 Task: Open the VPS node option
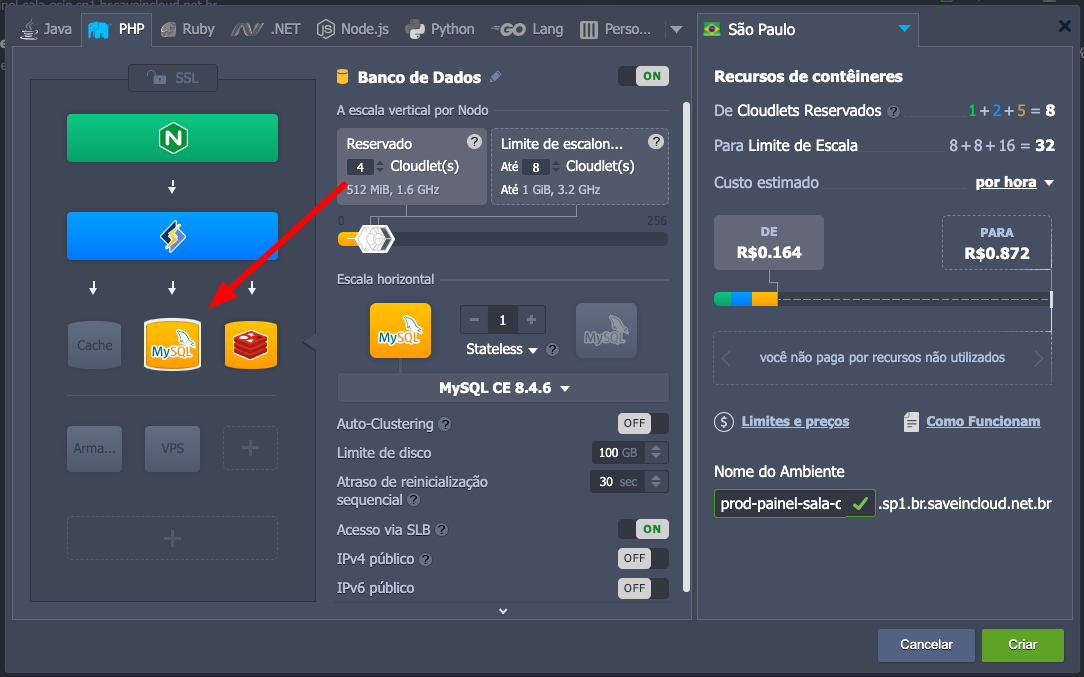pos(172,449)
